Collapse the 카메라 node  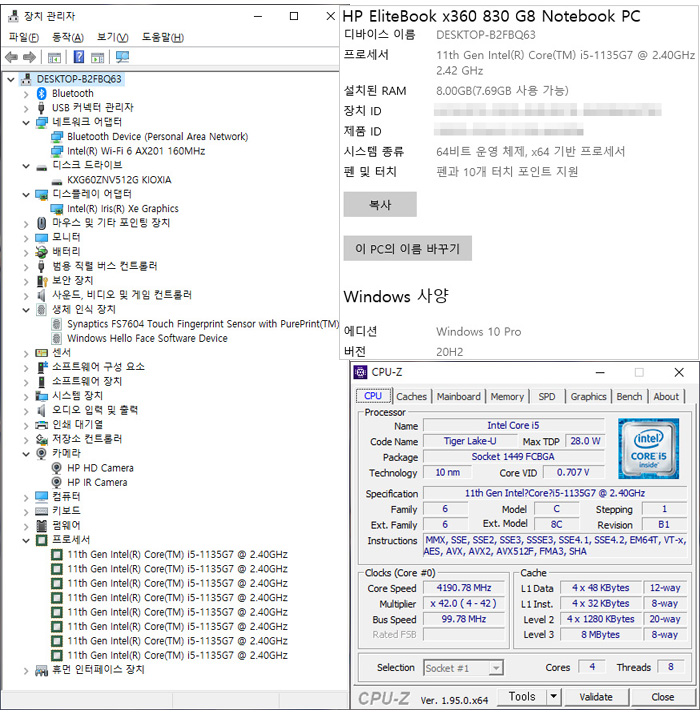point(26,454)
